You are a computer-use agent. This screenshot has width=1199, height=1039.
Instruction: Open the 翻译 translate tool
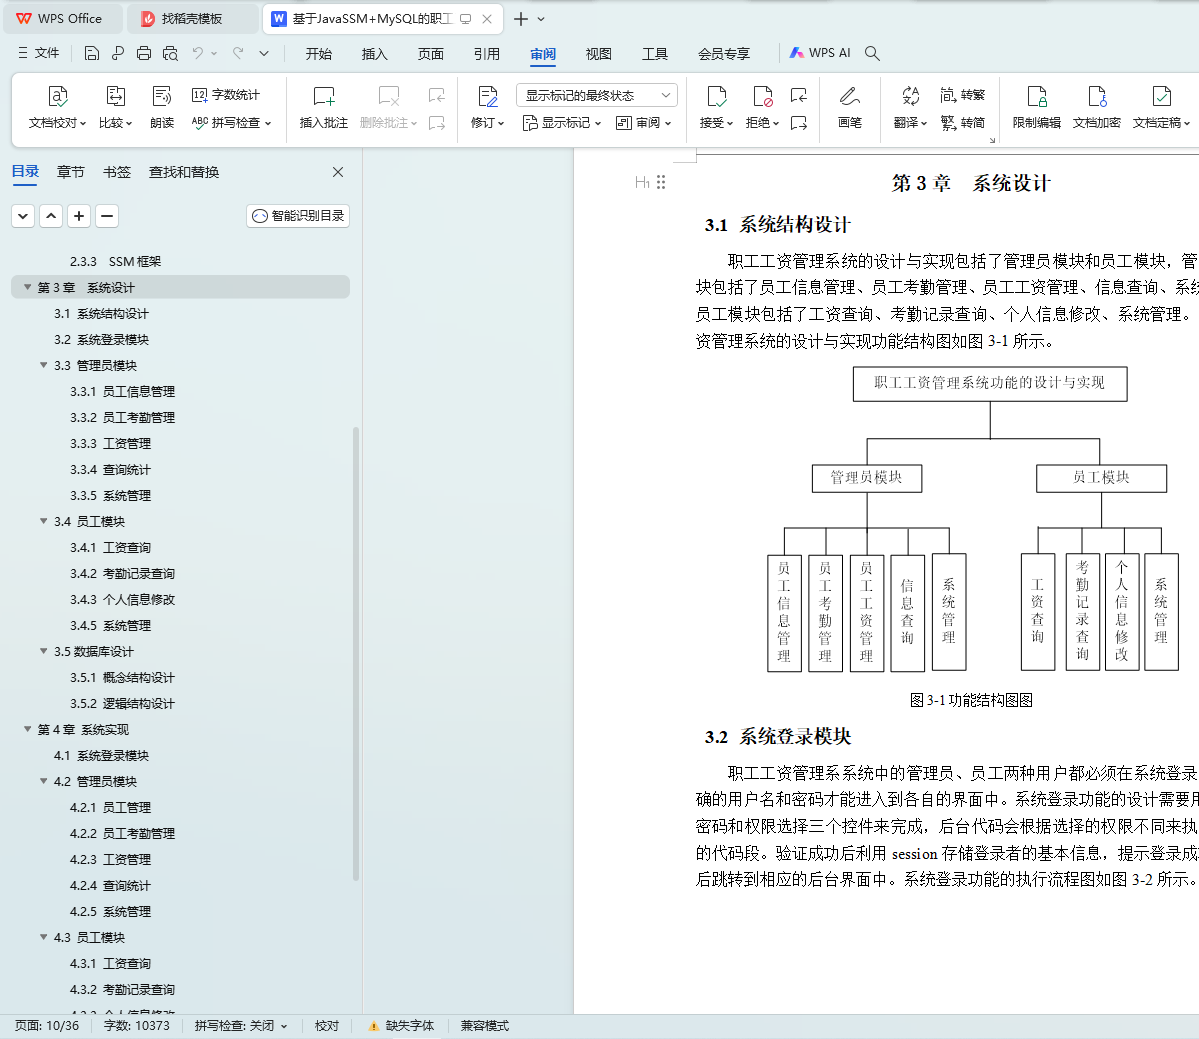click(x=910, y=107)
